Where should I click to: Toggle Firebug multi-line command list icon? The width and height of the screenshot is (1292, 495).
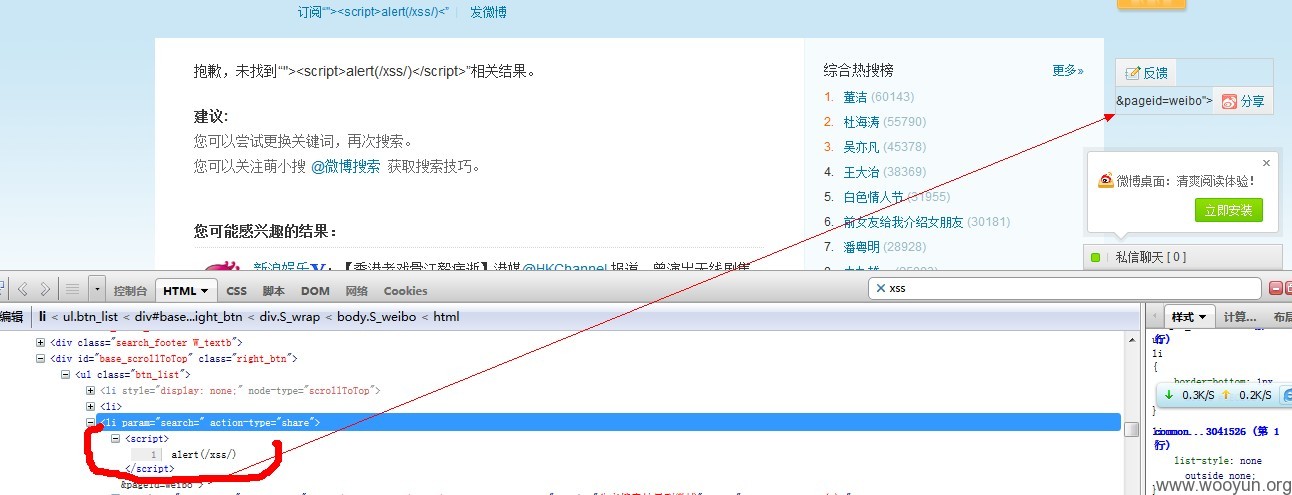coord(72,290)
